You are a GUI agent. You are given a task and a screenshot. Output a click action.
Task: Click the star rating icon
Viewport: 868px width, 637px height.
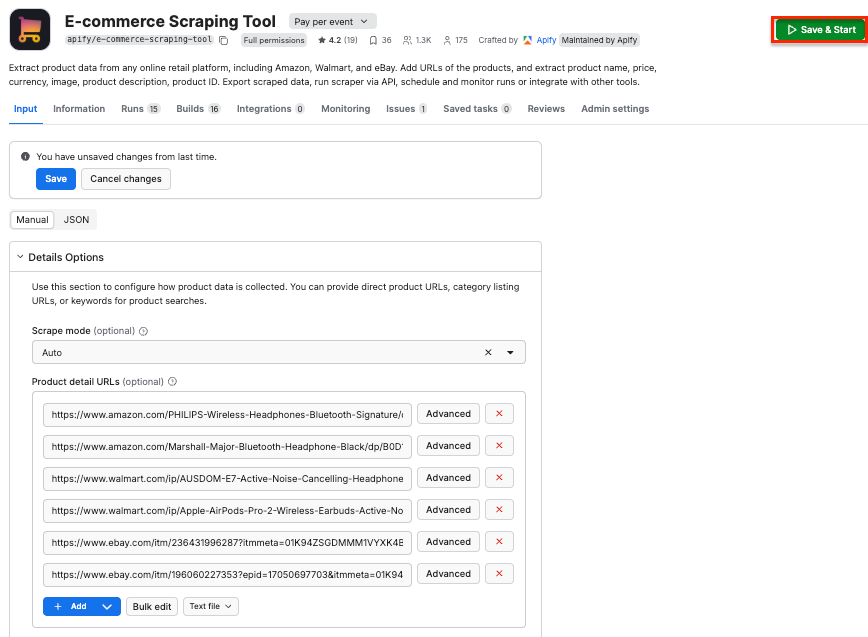(x=321, y=40)
